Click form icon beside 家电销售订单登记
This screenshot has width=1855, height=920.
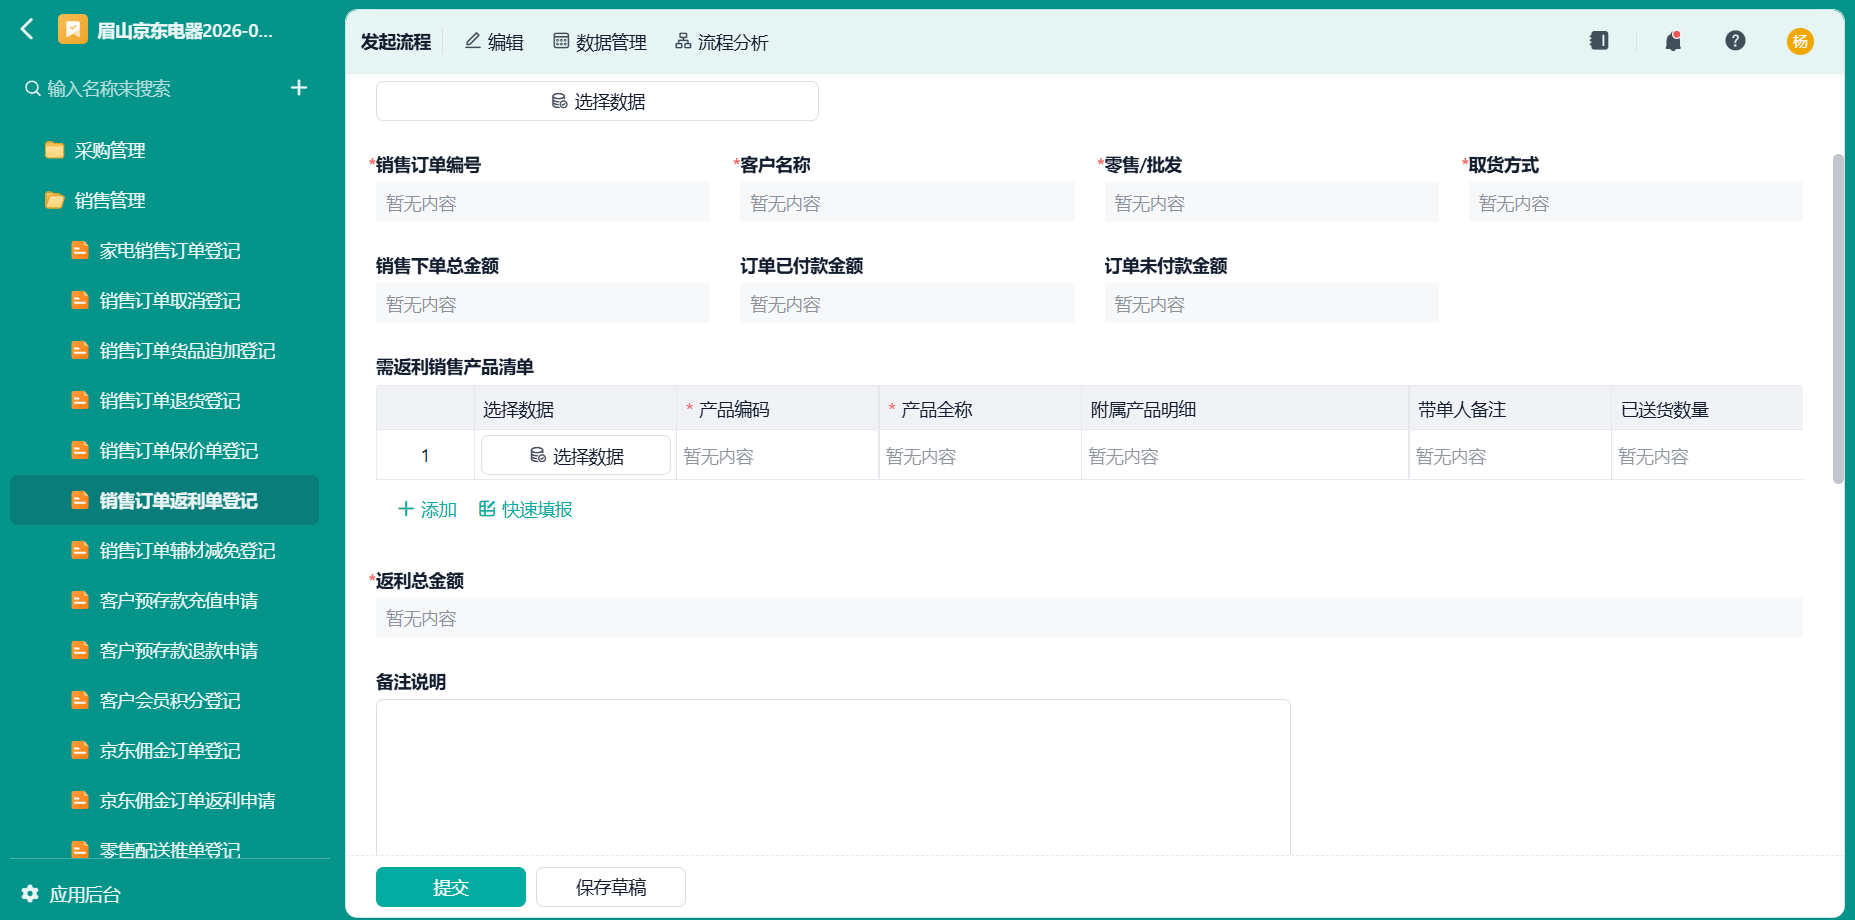click(80, 250)
